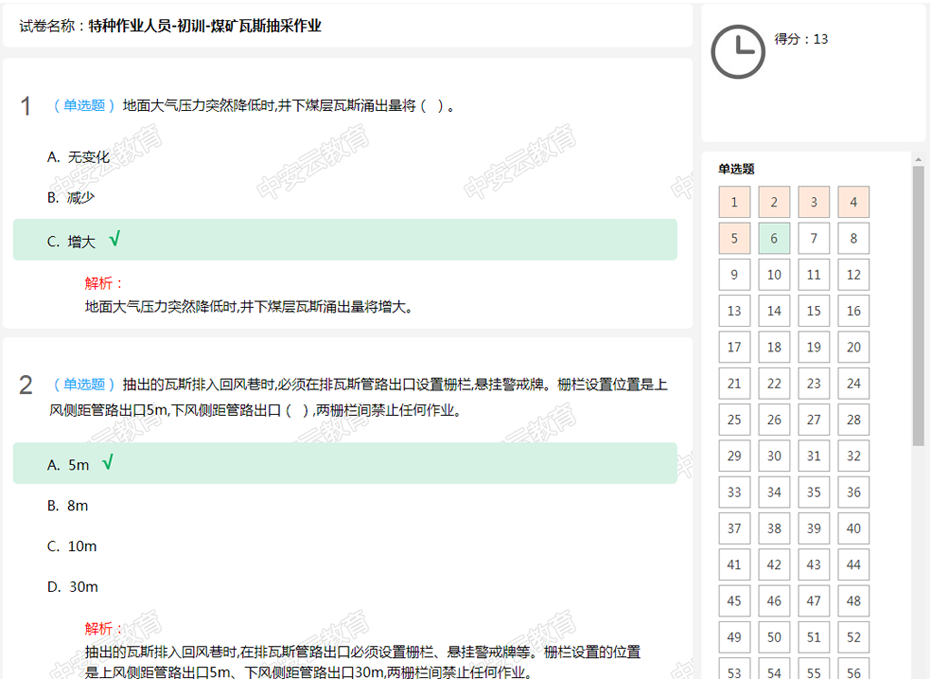Click the question navigator scrollbar thumb
930x699 pixels.
click(x=918, y=306)
